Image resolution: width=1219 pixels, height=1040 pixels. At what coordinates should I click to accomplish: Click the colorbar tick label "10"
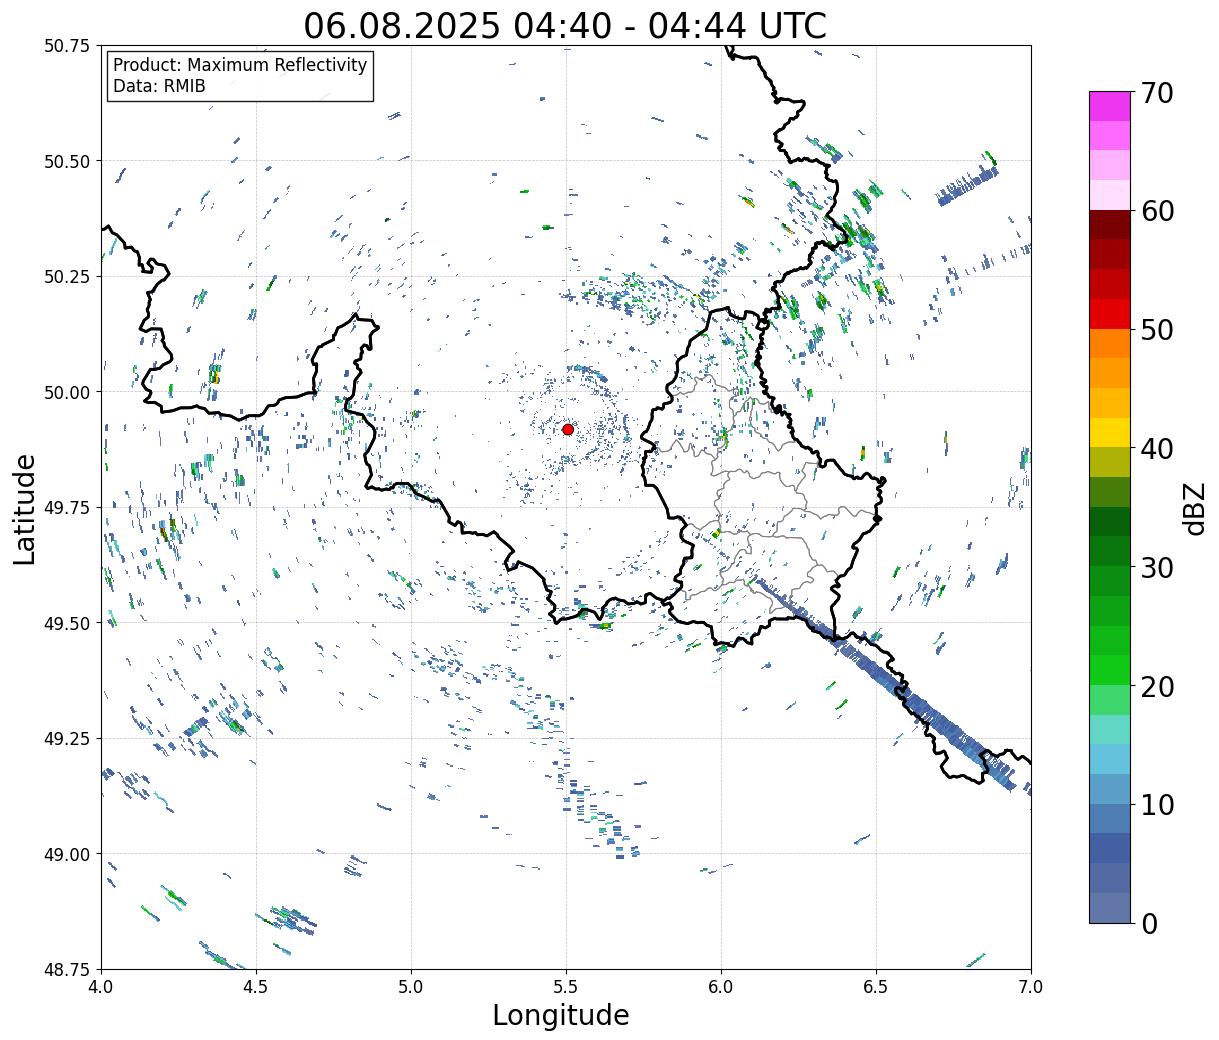click(1157, 804)
